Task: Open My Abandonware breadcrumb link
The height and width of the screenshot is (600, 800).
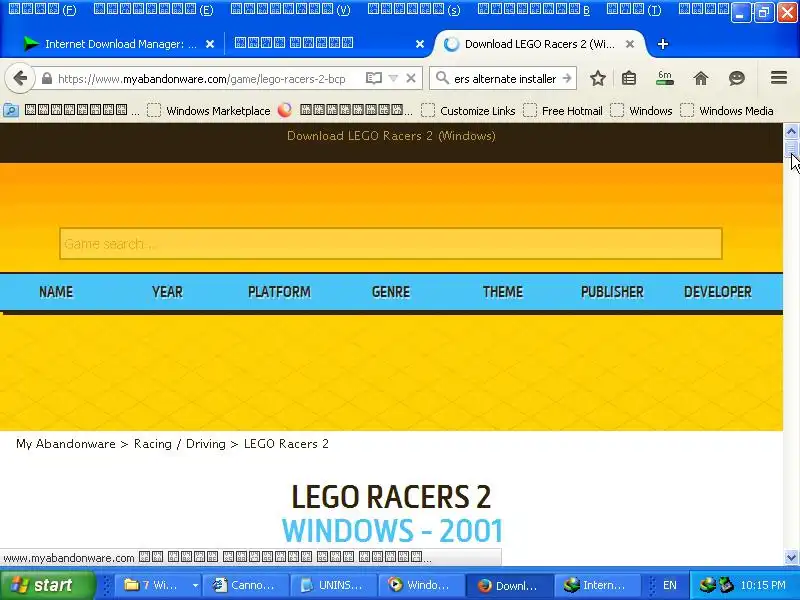Action: [x=66, y=444]
